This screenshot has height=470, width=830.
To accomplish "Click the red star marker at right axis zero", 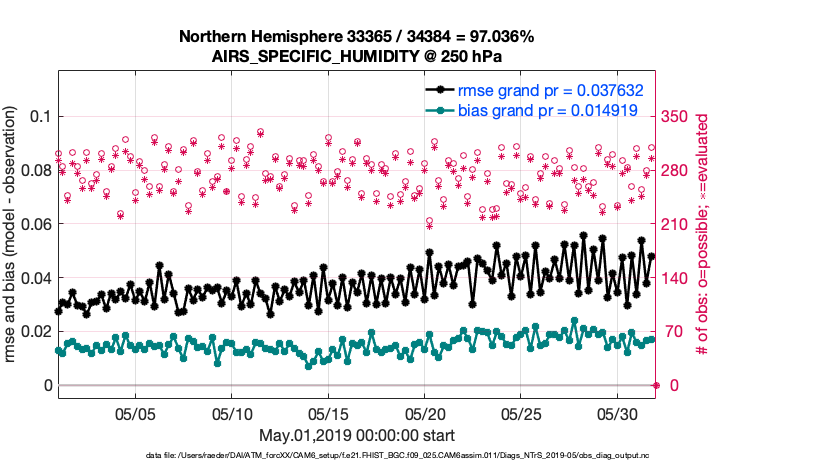I will click(657, 385).
